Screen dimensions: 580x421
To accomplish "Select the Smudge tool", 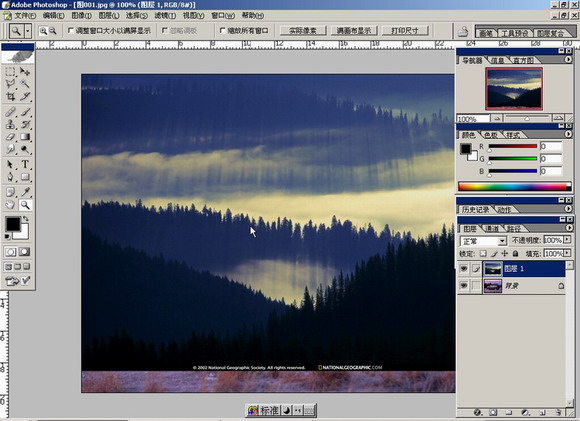I will pos(10,149).
